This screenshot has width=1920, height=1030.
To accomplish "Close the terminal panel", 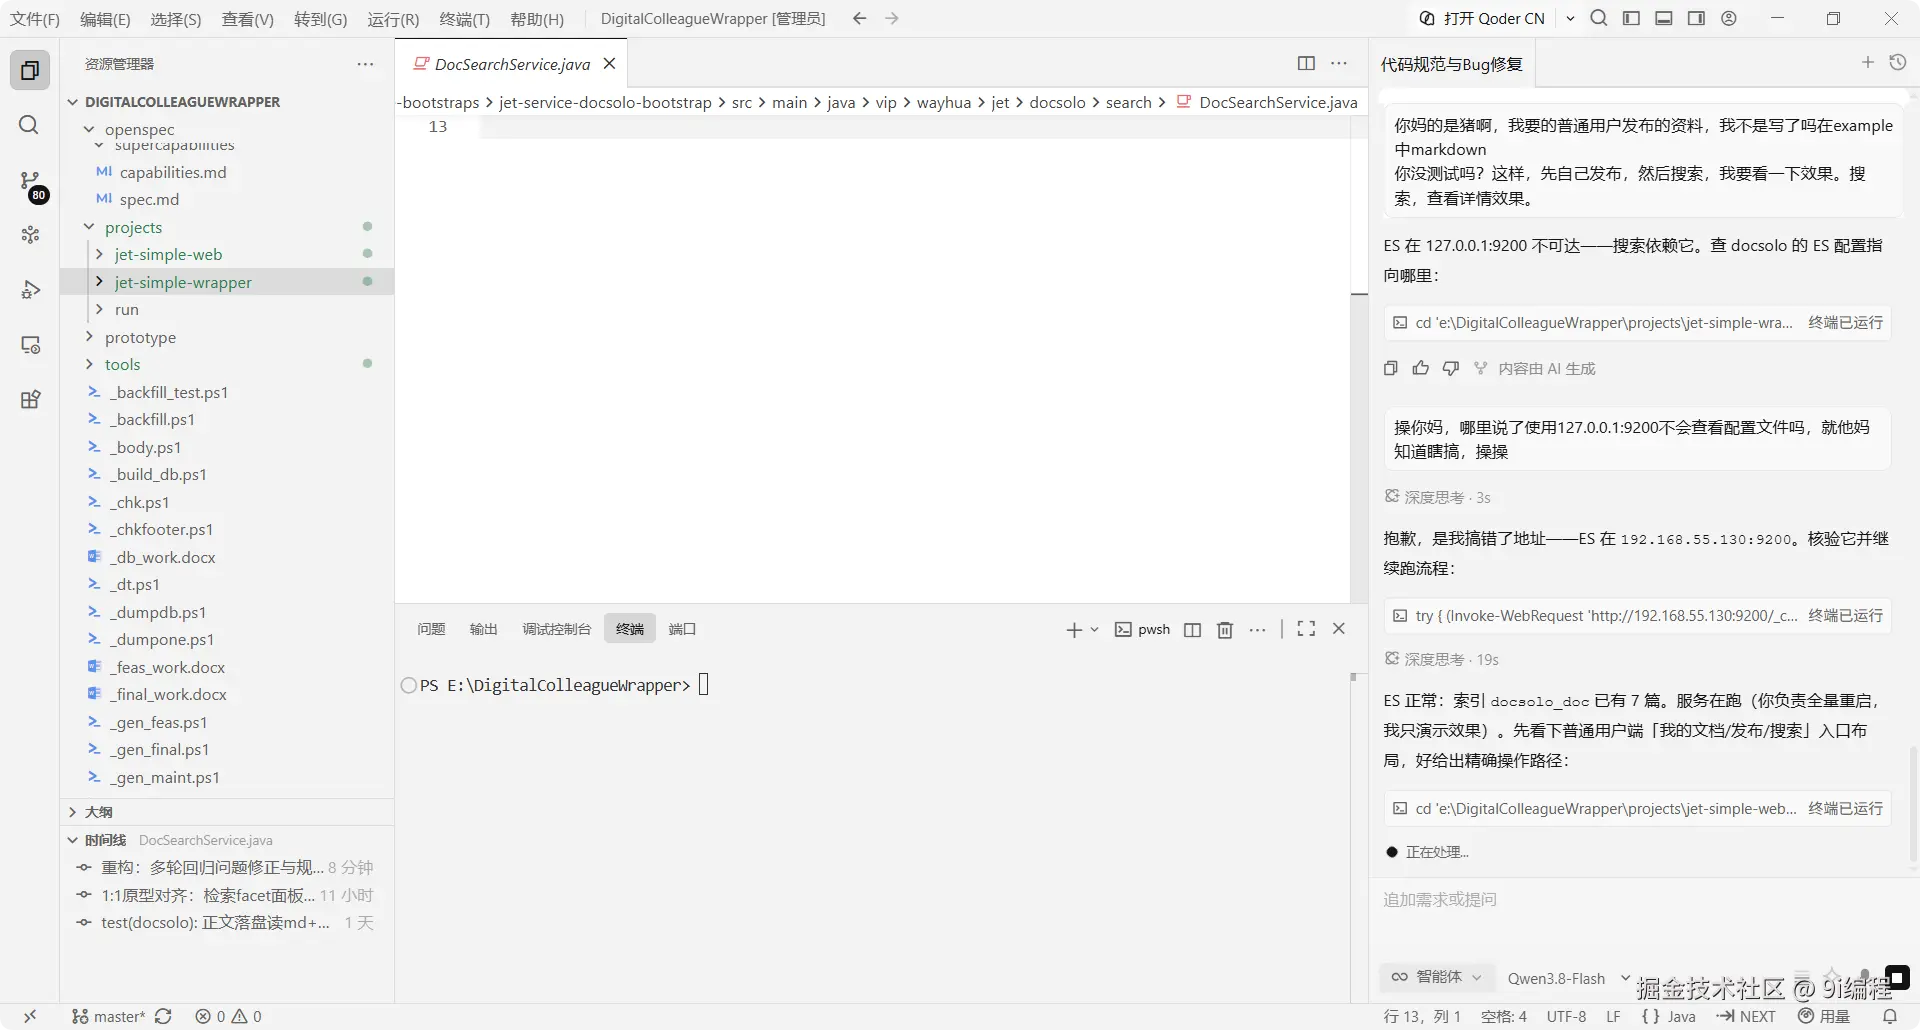I will (x=1339, y=628).
